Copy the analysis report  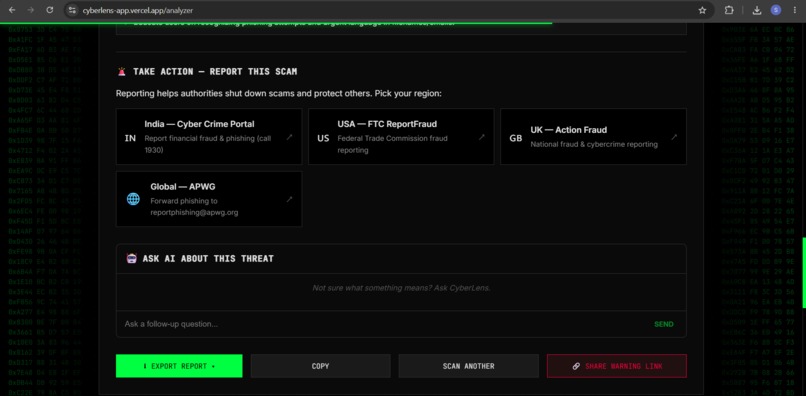(x=320, y=366)
